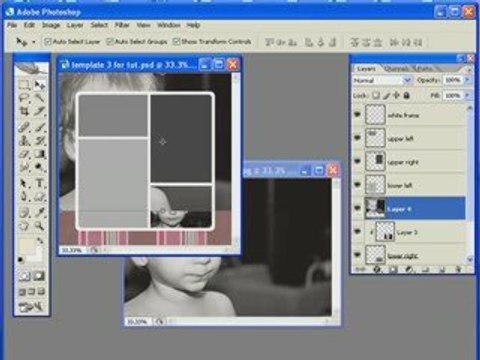480x360 pixels.
Task: Click the Add layer style icon
Action: coord(377,269)
